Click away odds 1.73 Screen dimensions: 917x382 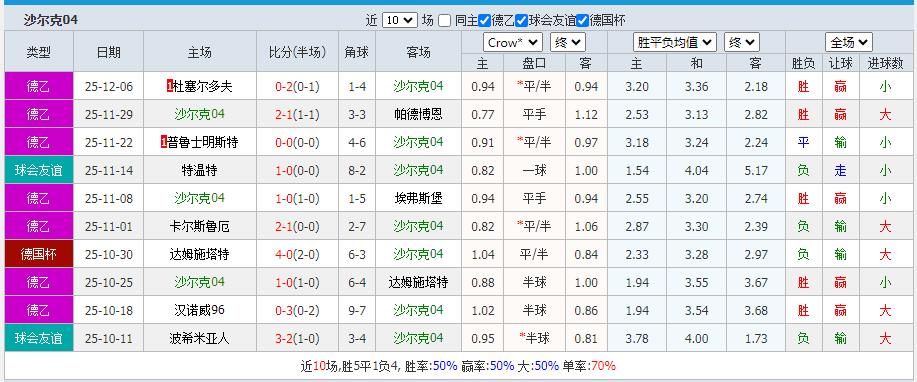point(756,338)
